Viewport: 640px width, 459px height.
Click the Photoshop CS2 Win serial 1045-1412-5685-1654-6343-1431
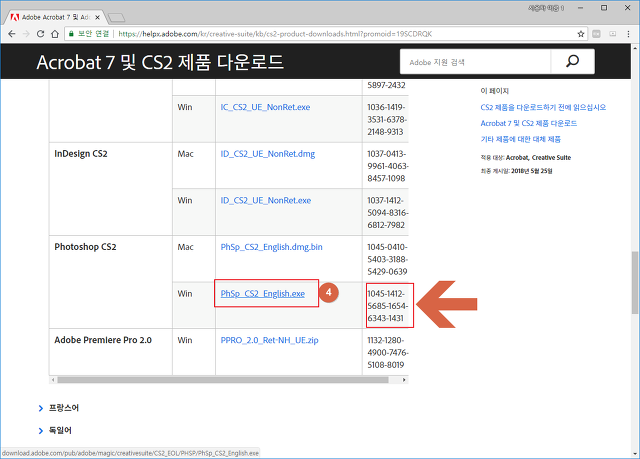387,306
